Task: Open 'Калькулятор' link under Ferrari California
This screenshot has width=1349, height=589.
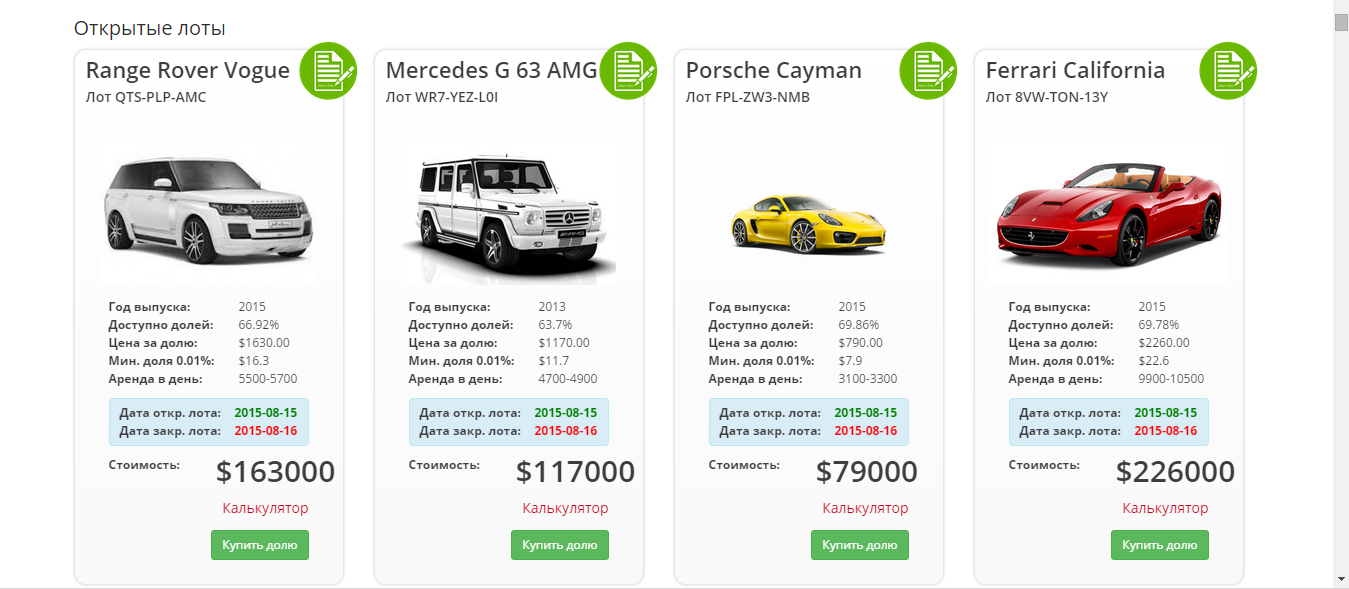Action: (1165, 508)
